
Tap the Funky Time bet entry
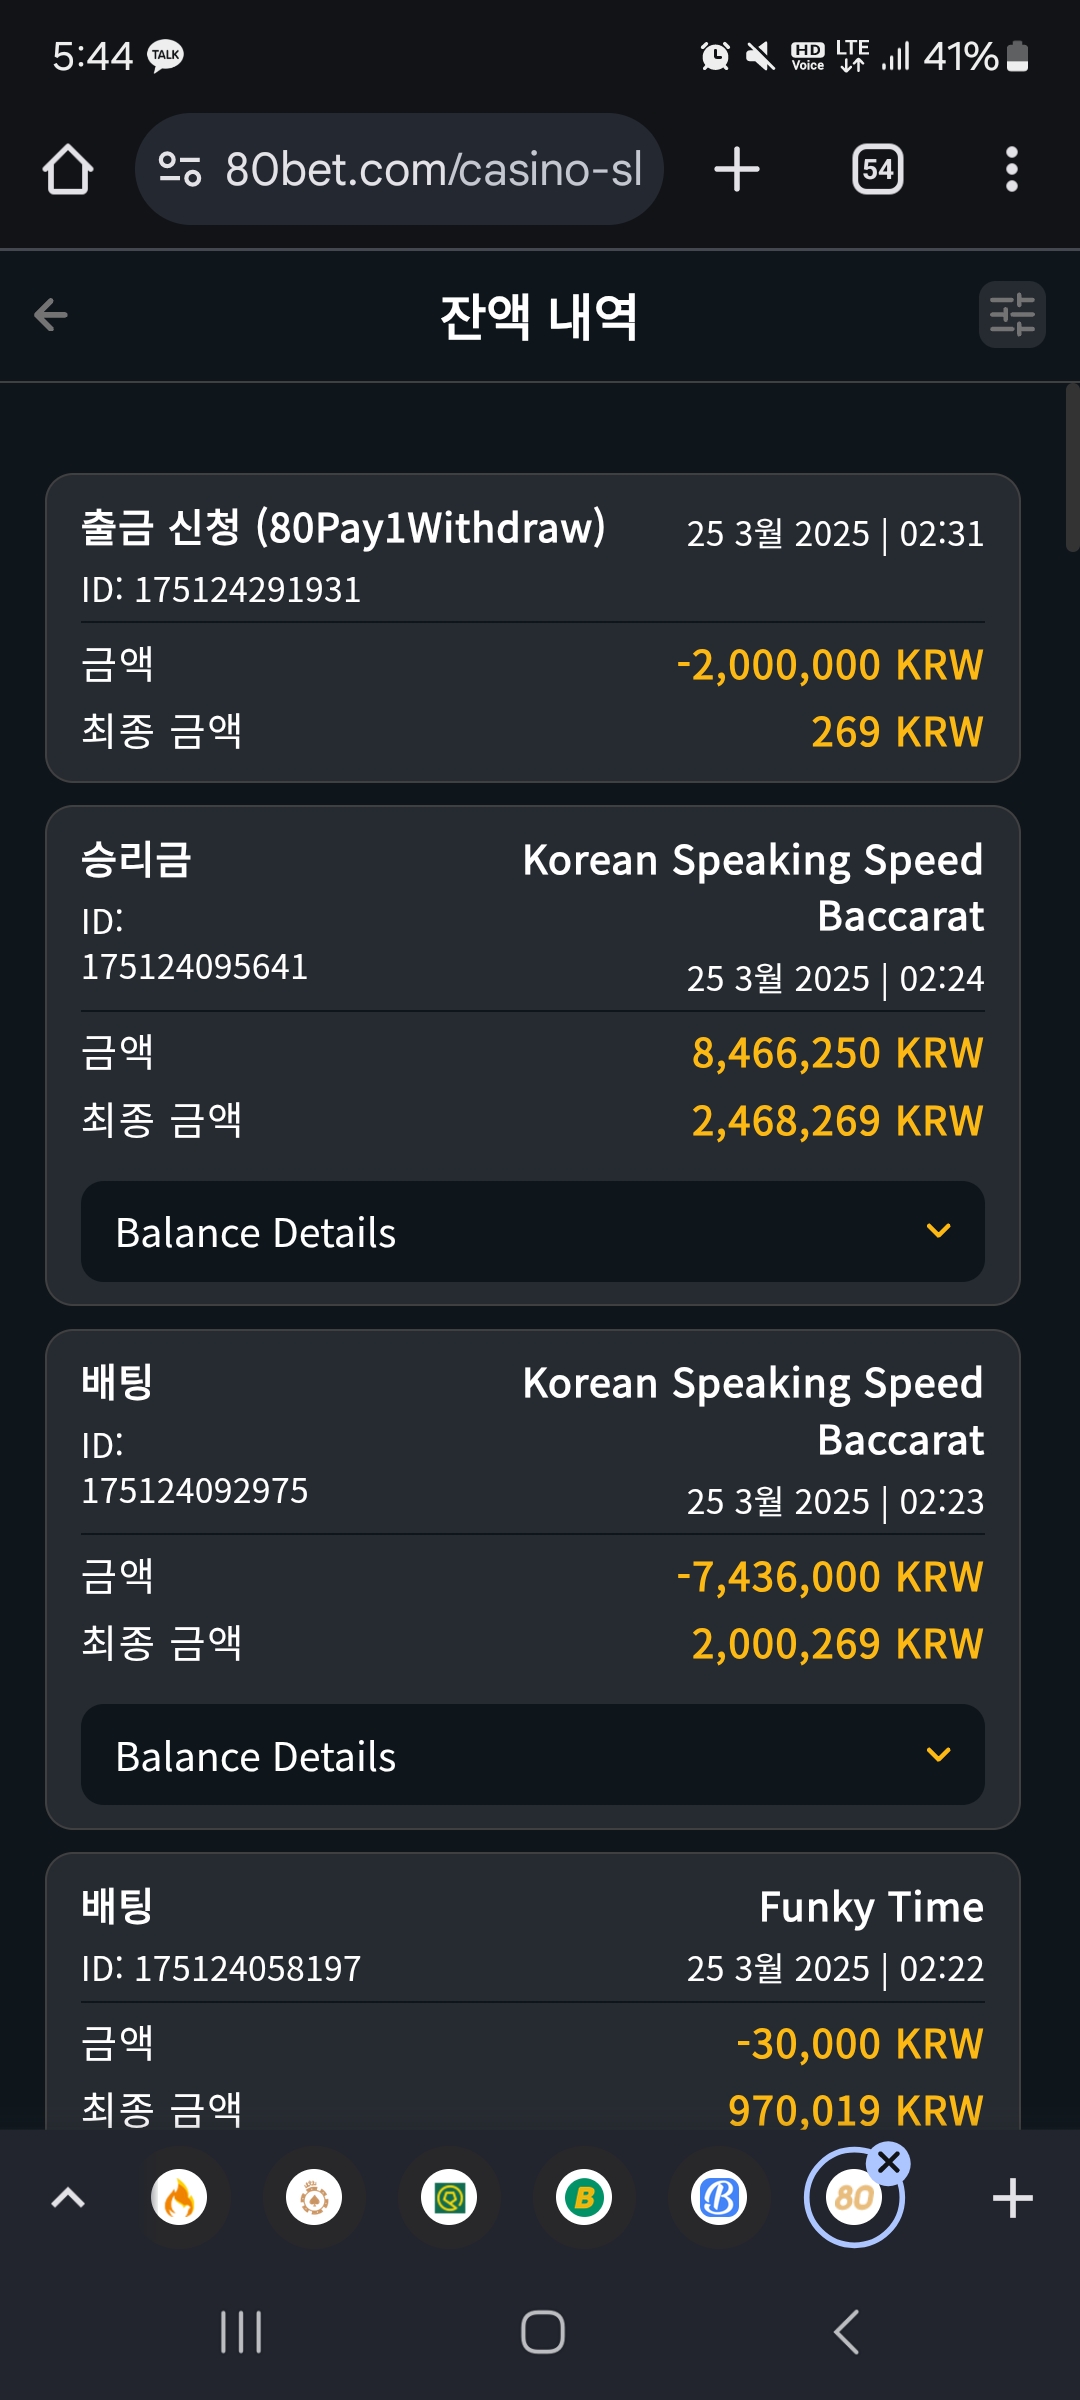[533, 1990]
